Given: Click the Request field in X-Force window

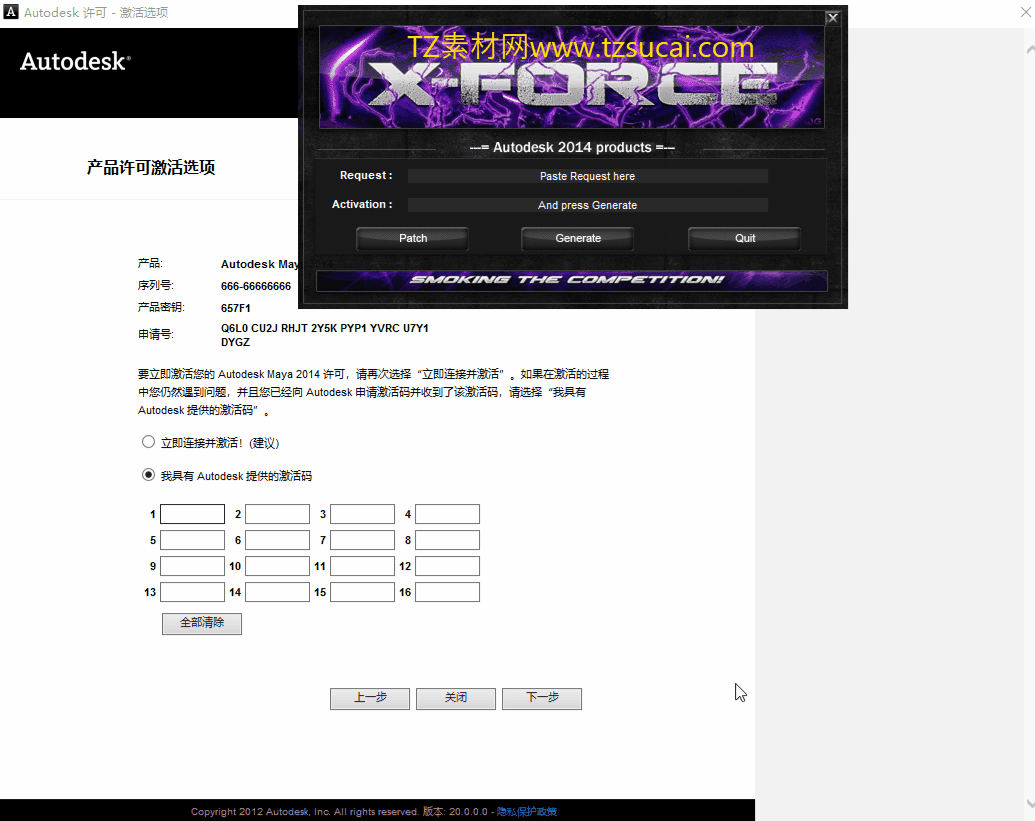Looking at the screenshot, I should pyautogui.click(x=587, y=176).
